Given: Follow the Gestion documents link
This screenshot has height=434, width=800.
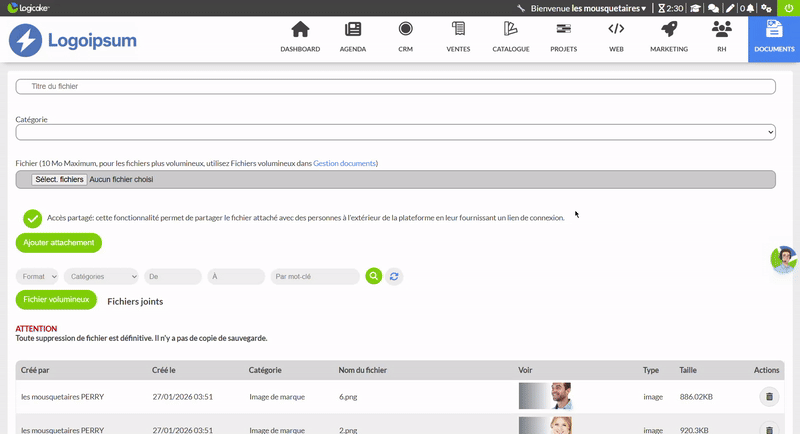Looking at the screenshot, I should 344,163.
